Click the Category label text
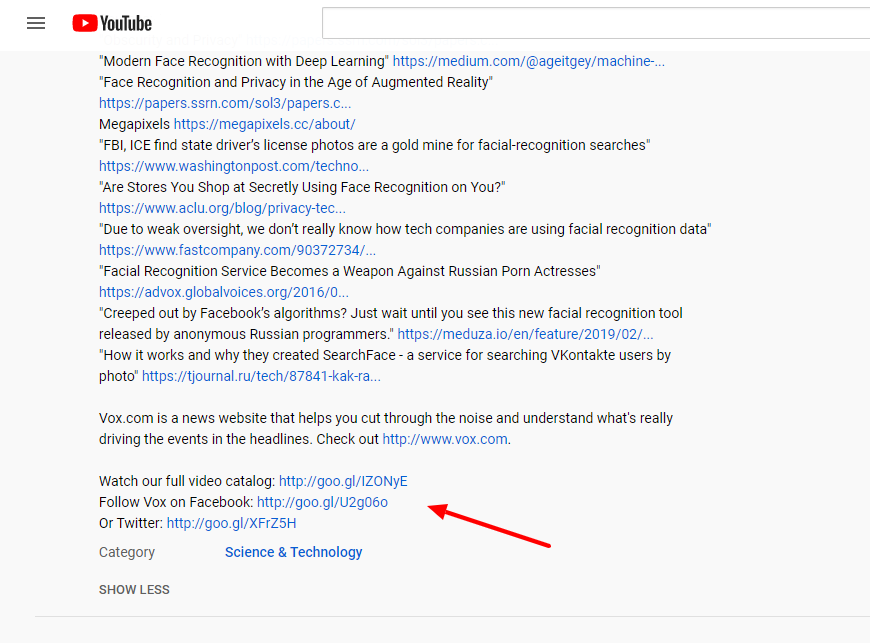 click(x=126, y=551)
